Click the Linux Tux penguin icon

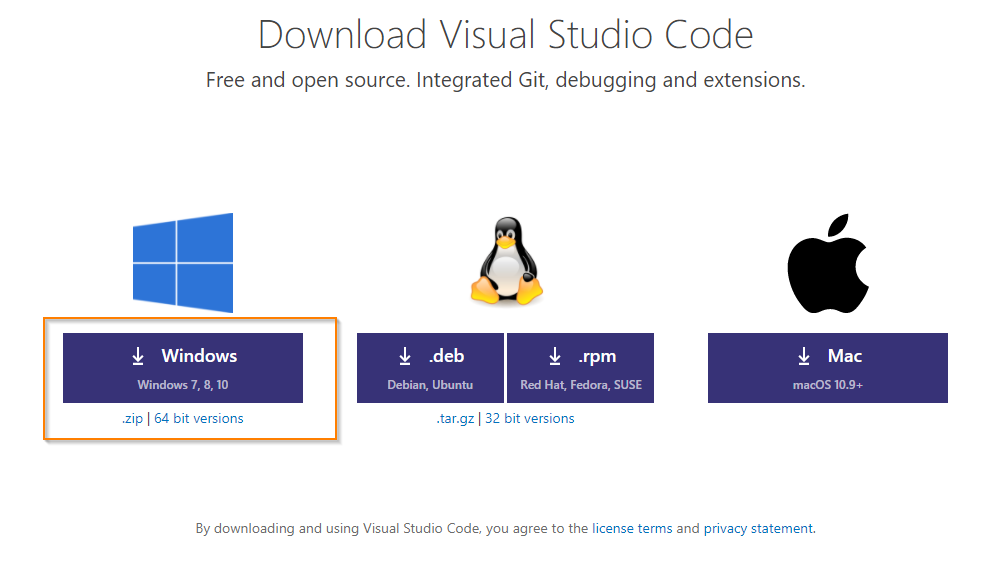point(507,261)
